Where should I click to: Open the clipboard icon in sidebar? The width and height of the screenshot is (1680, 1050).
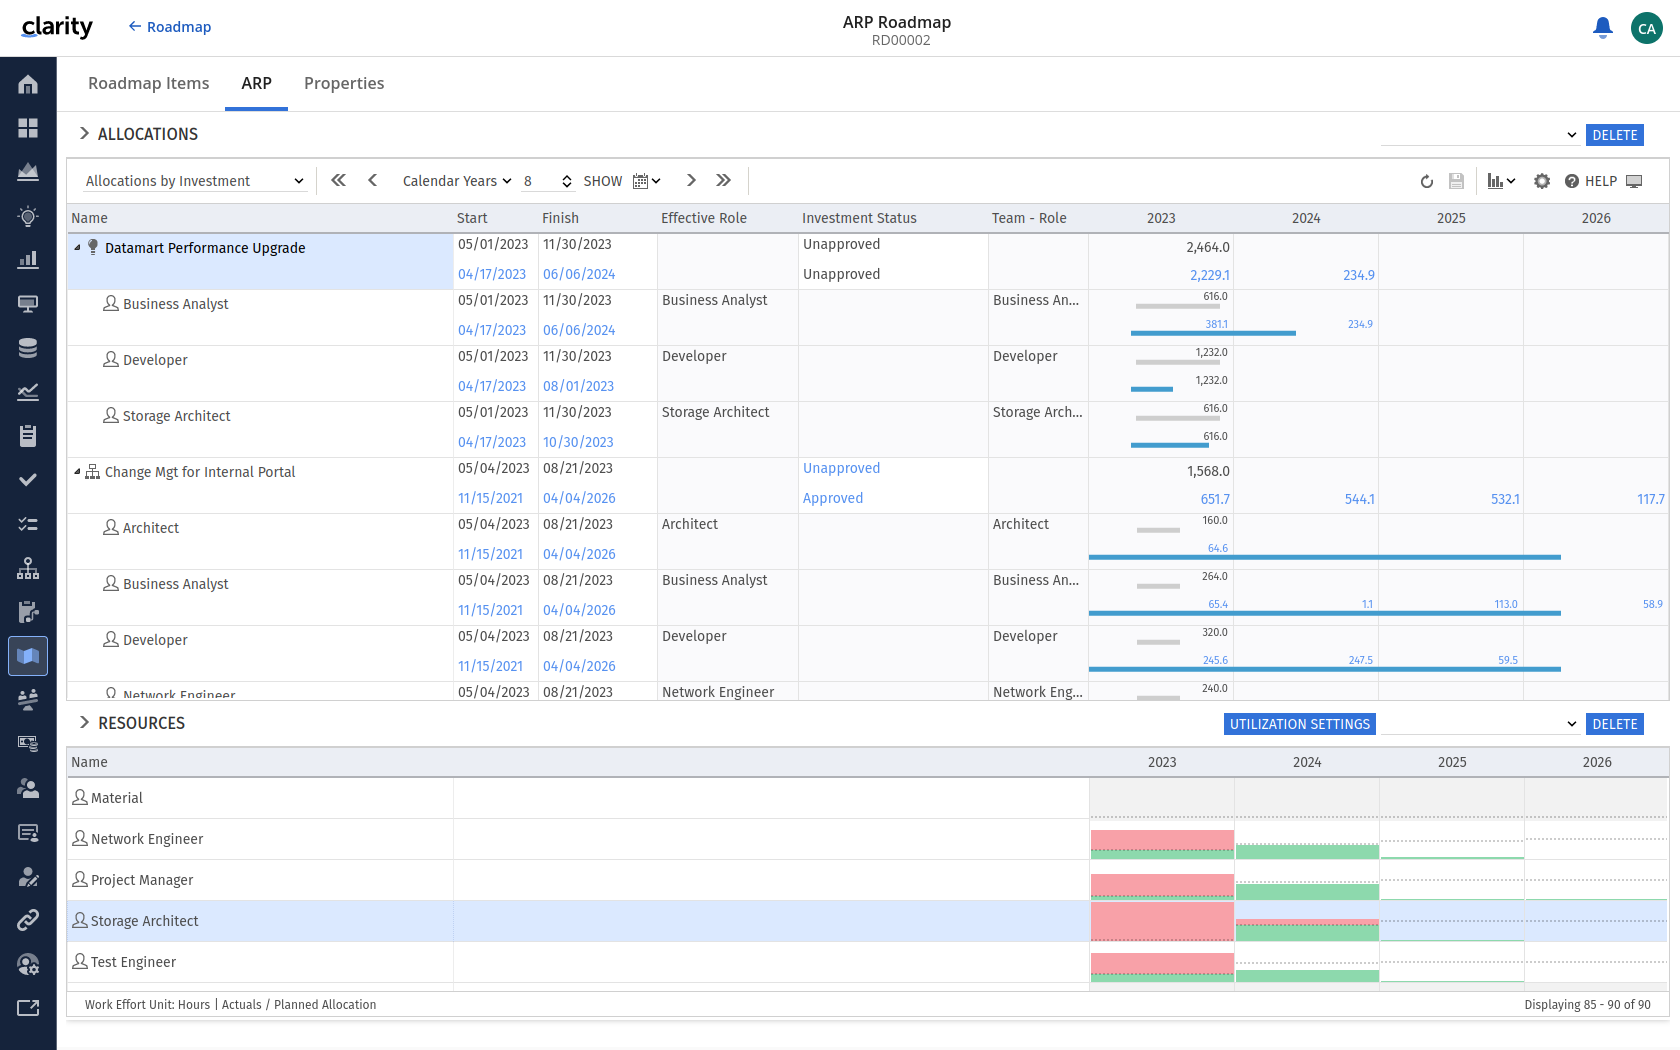pos(28,436)
